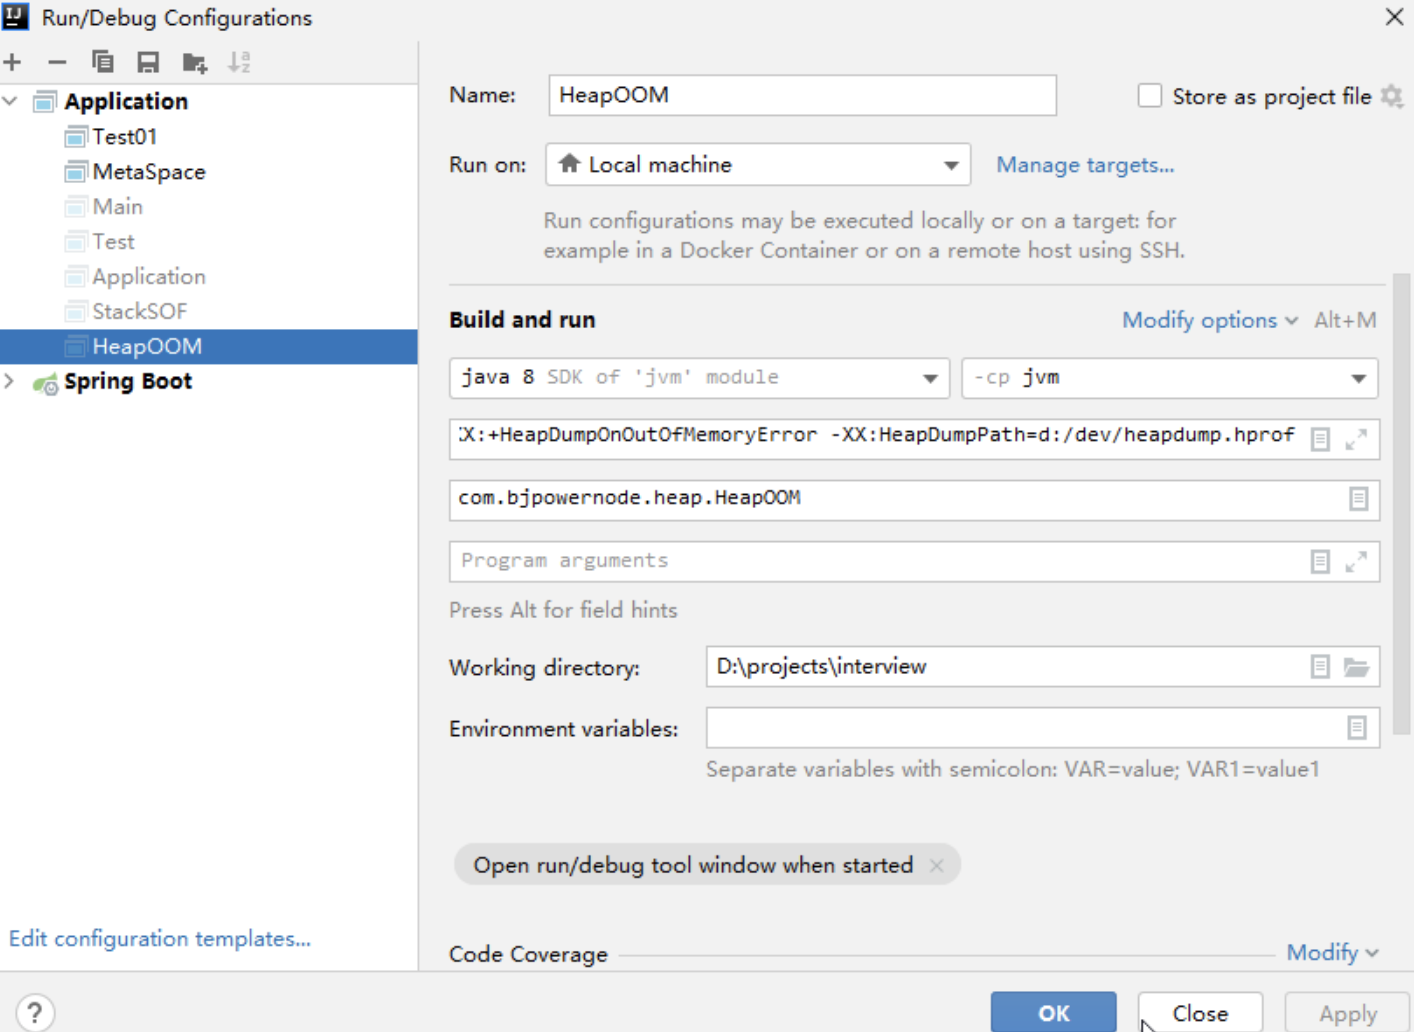Enable Store as project file checkbox
1414x1032 pixels.
[1150, 96]
